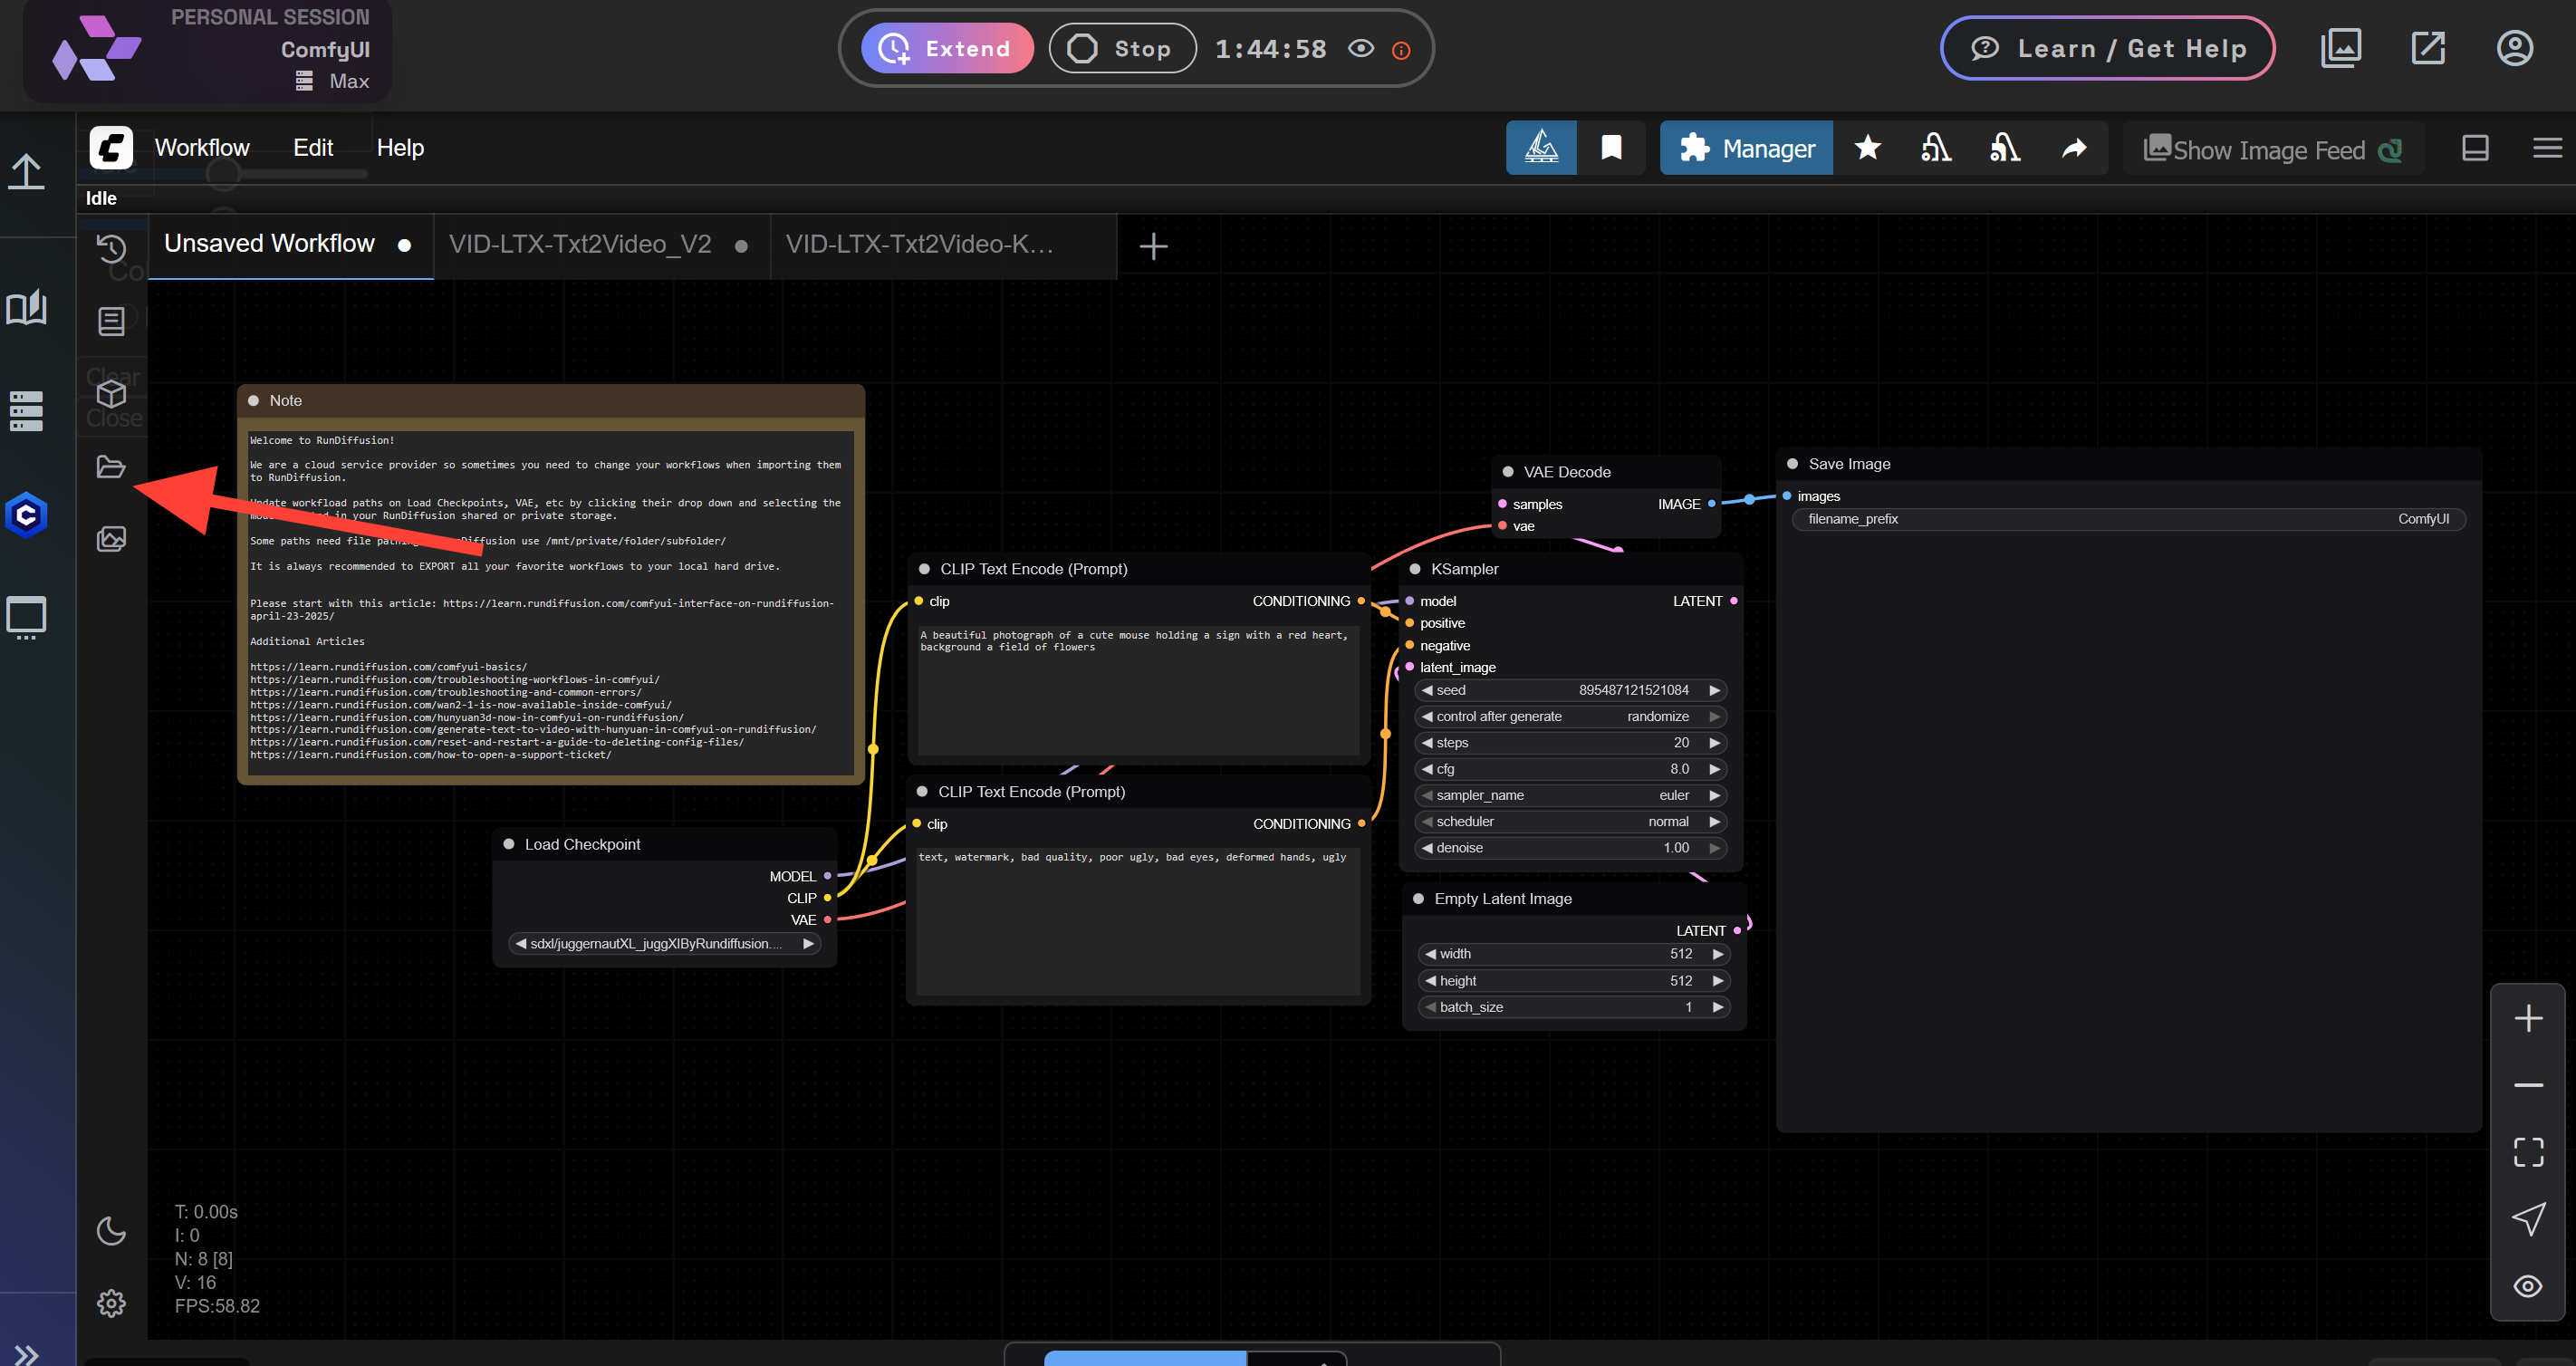Open a workflow via the folder icon
This screenshot has width=2576, height=1366.
(x=110, y=466)
